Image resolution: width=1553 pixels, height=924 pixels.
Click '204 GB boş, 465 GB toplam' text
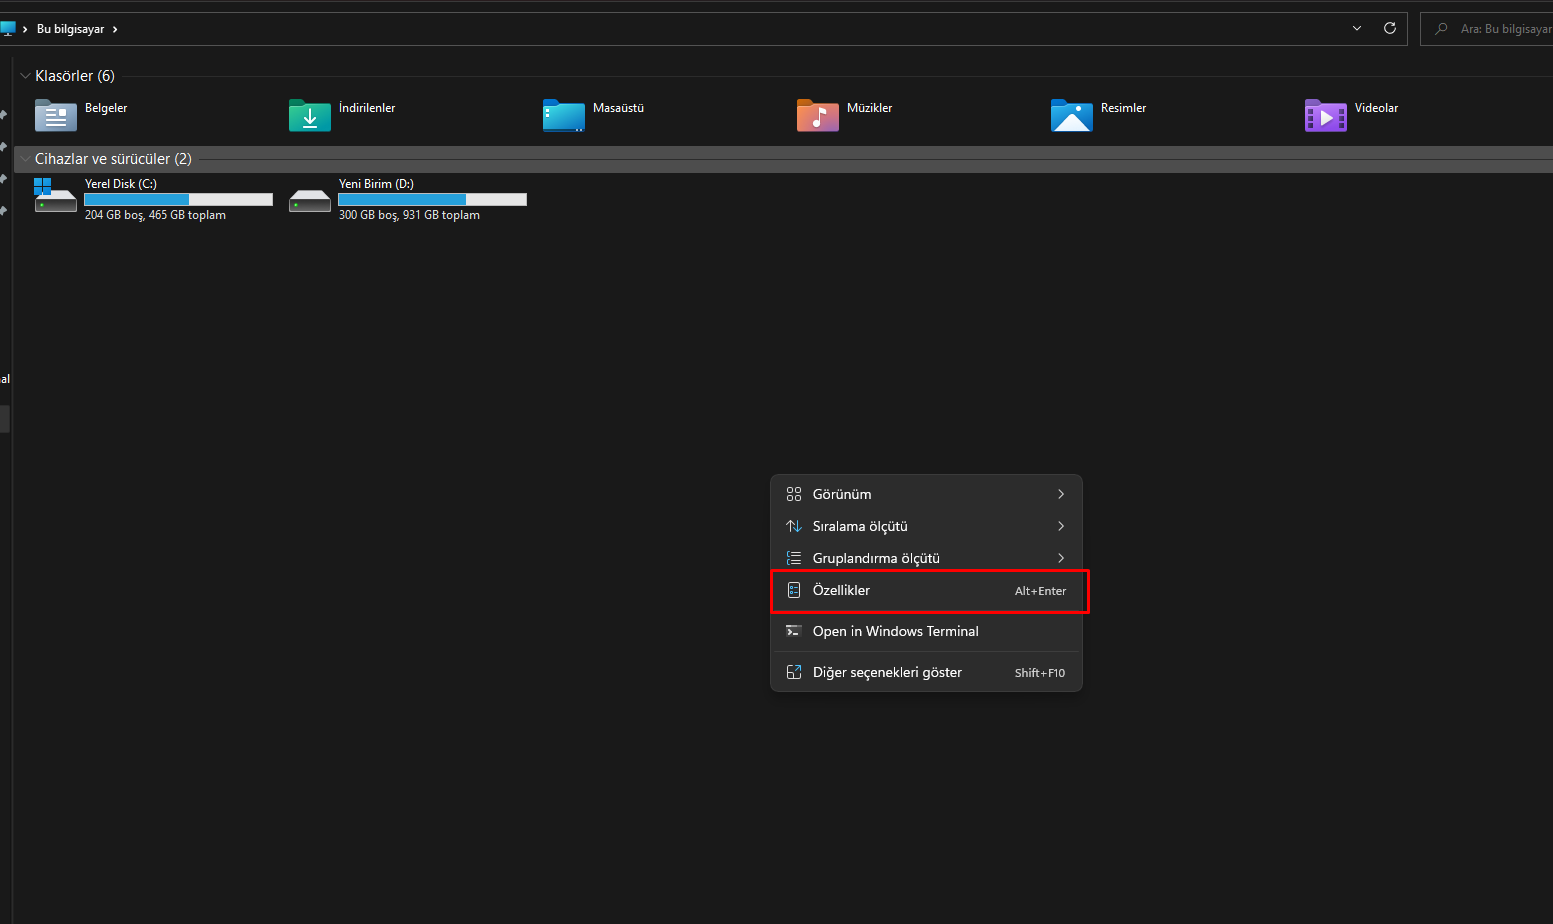(155, 215)
